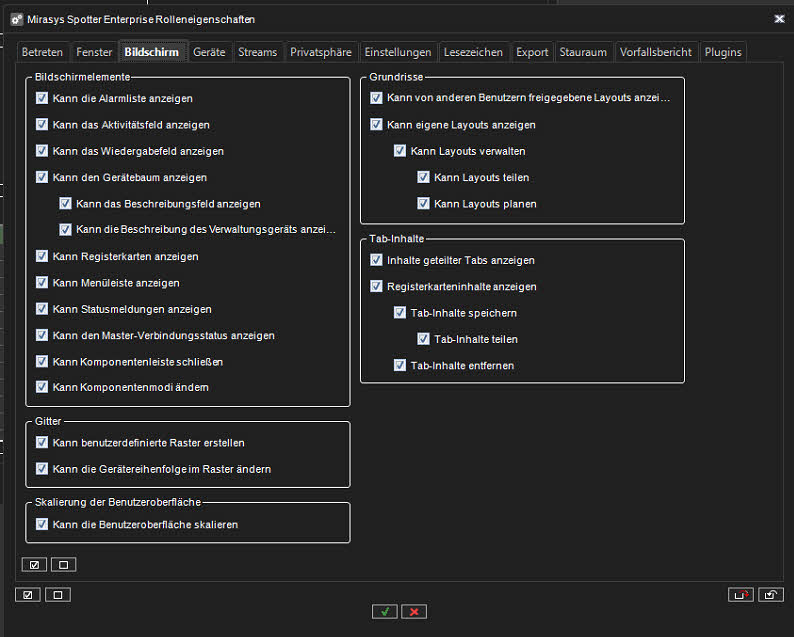Viewport: 794px width, 637px height.
Task: Click the green checkmark confirm button
Action: 384,611
